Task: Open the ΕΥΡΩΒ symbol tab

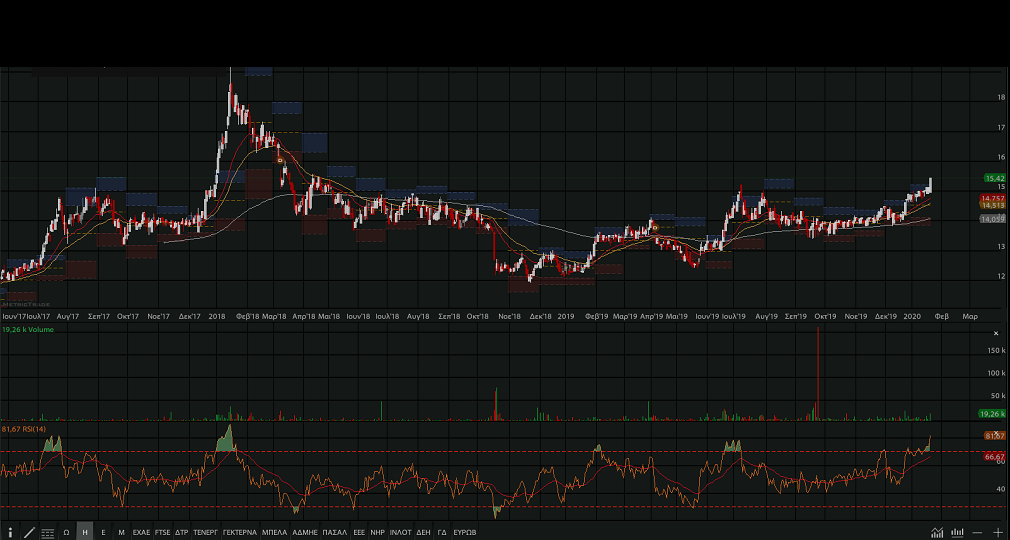Action: click(x=465, y=532)
